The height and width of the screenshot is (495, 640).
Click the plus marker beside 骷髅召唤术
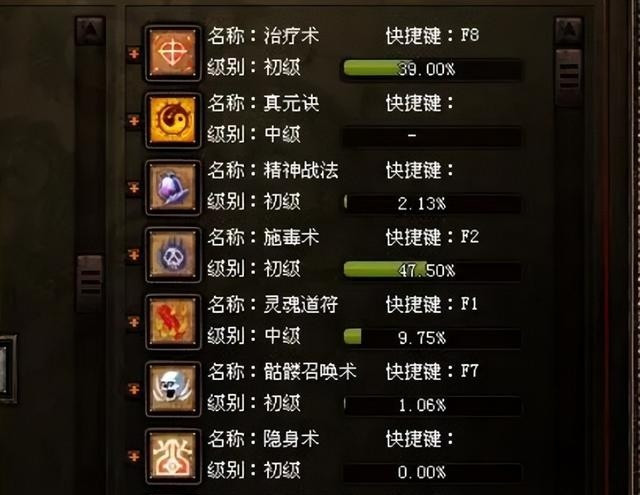click(x=134, y=389)
